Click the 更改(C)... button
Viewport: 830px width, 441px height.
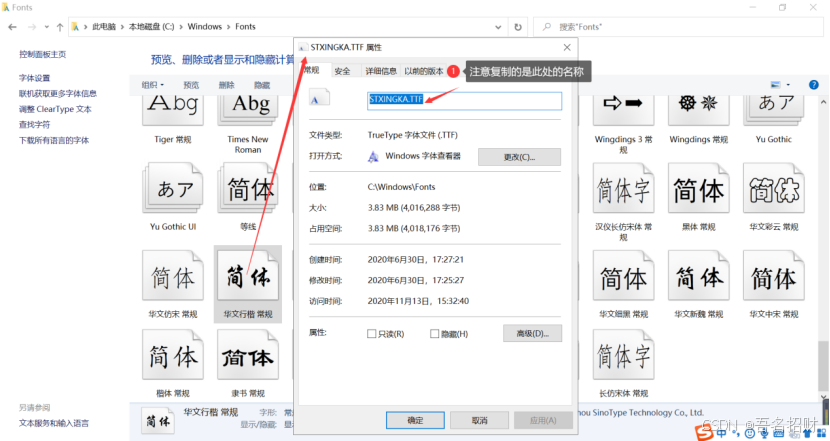point(519,157)
